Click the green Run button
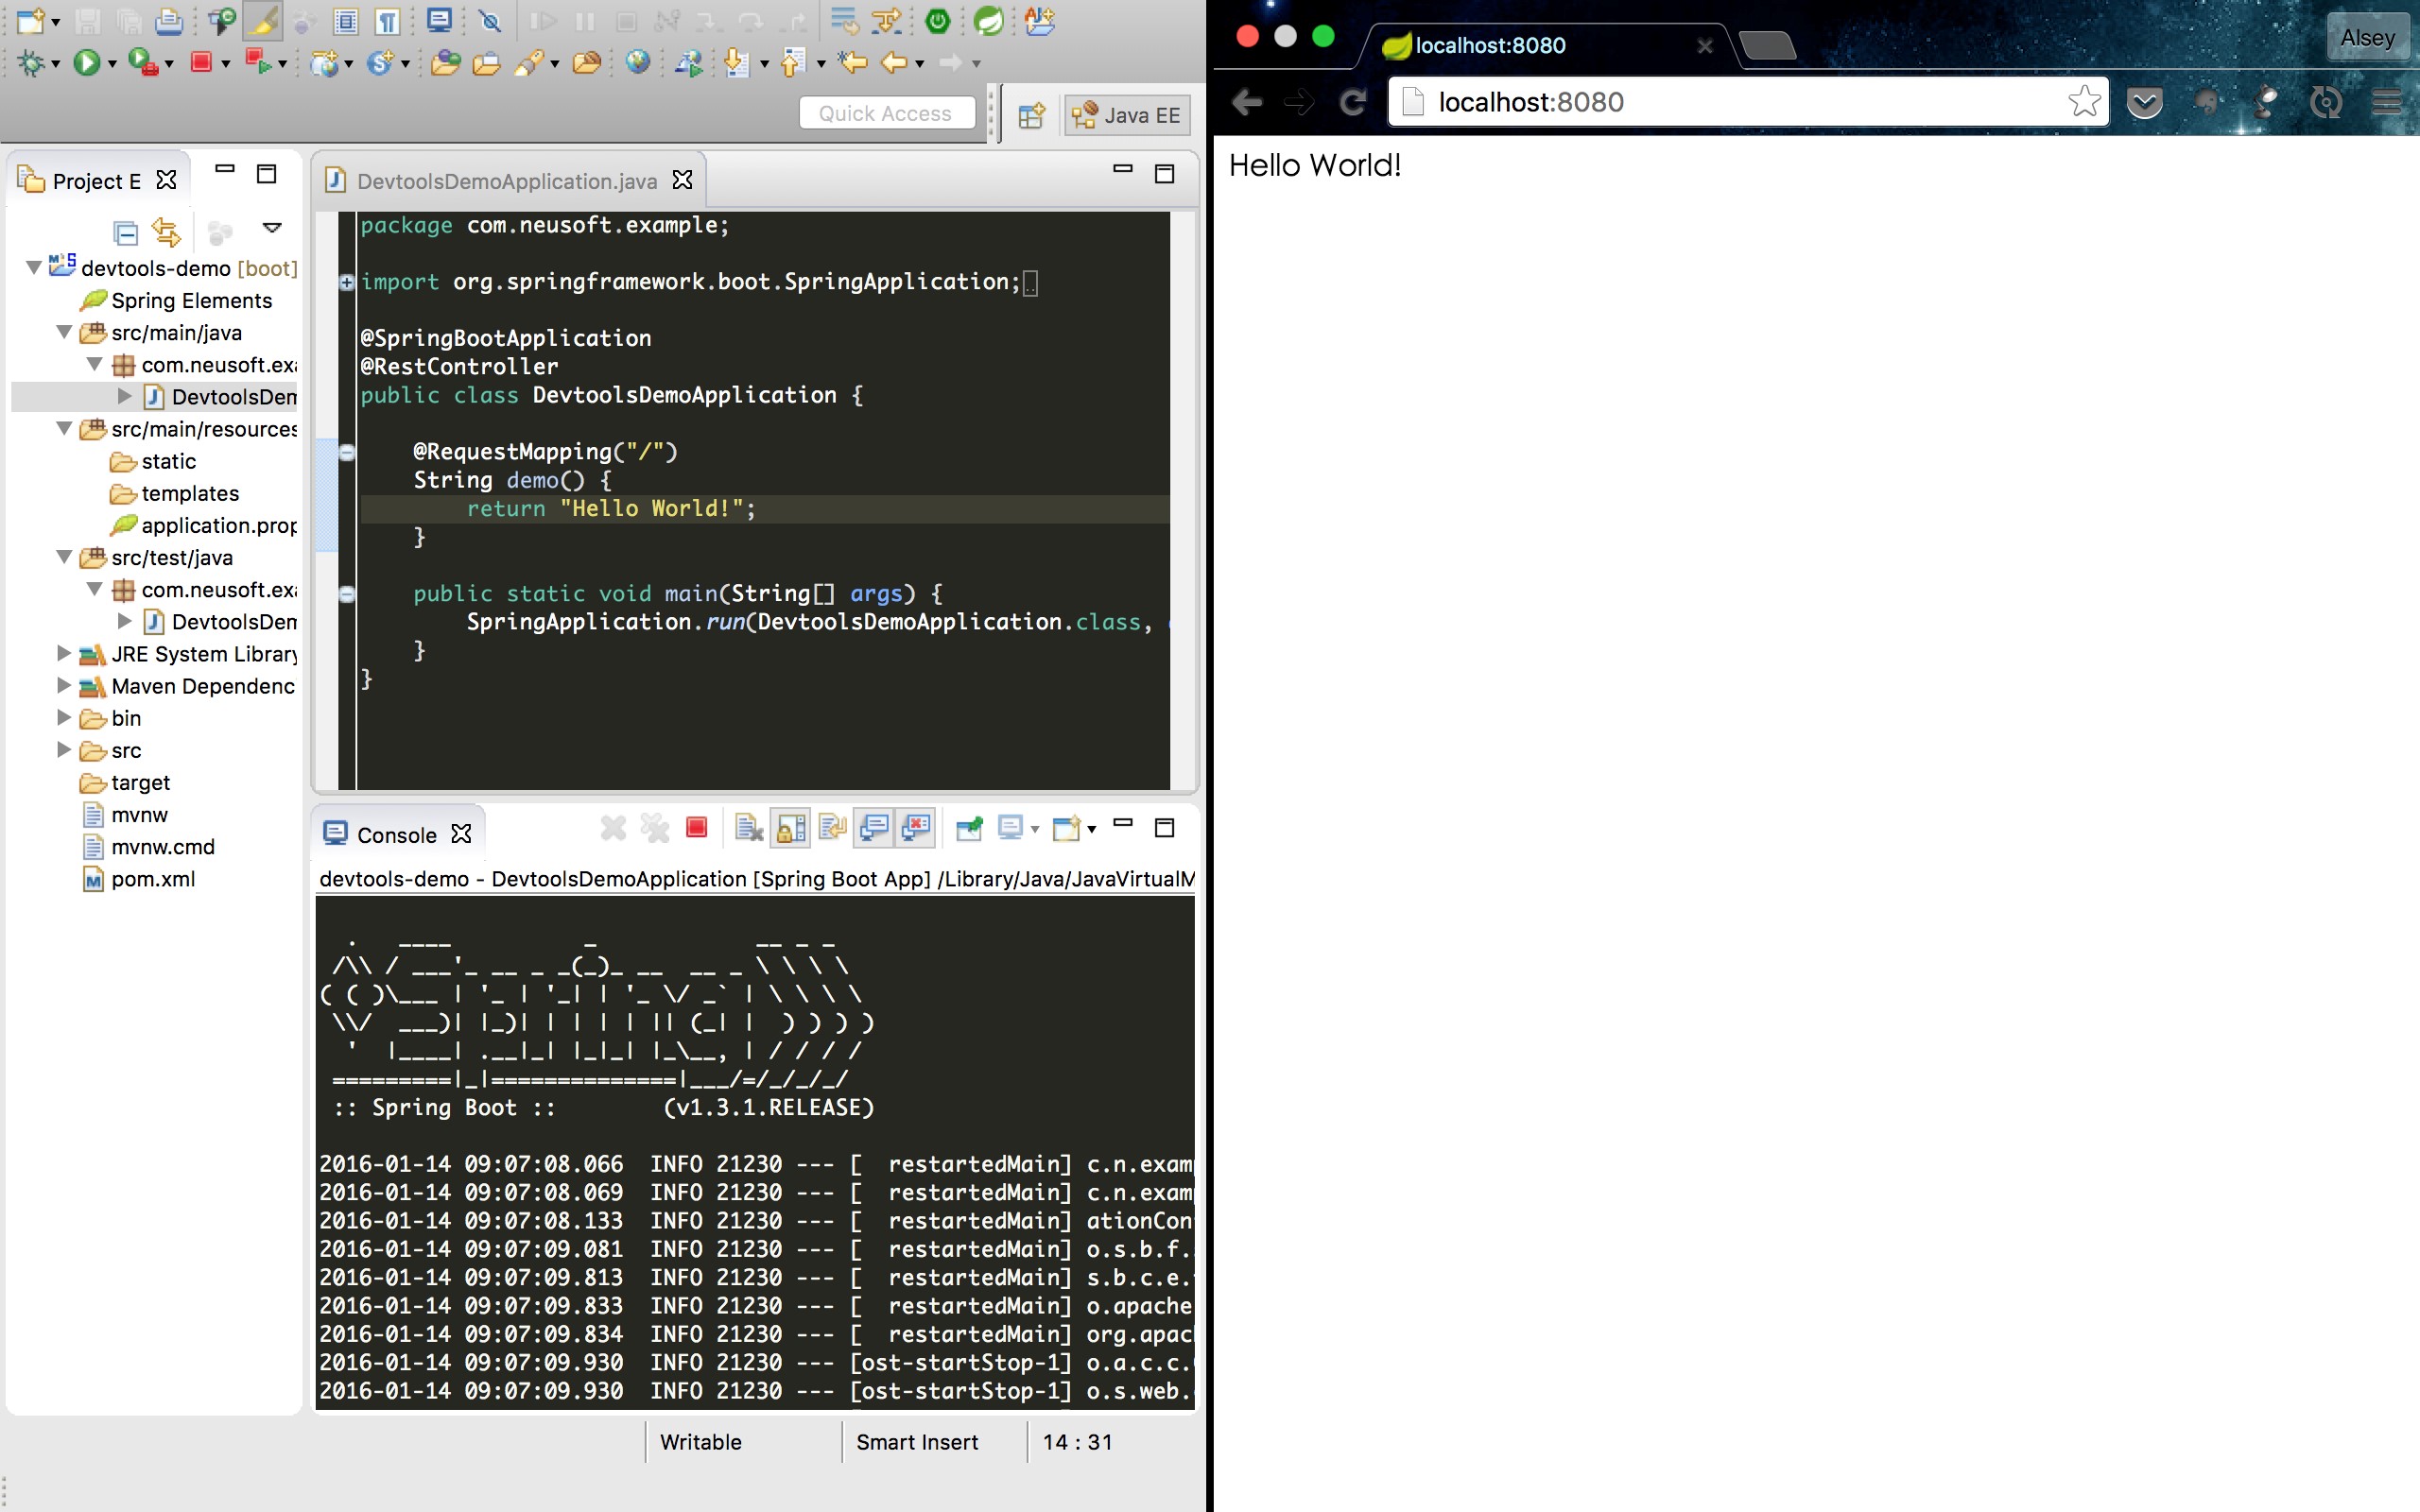This screenshot has height=1512, width=2420. pyautogui.click(x=87, y=63)
